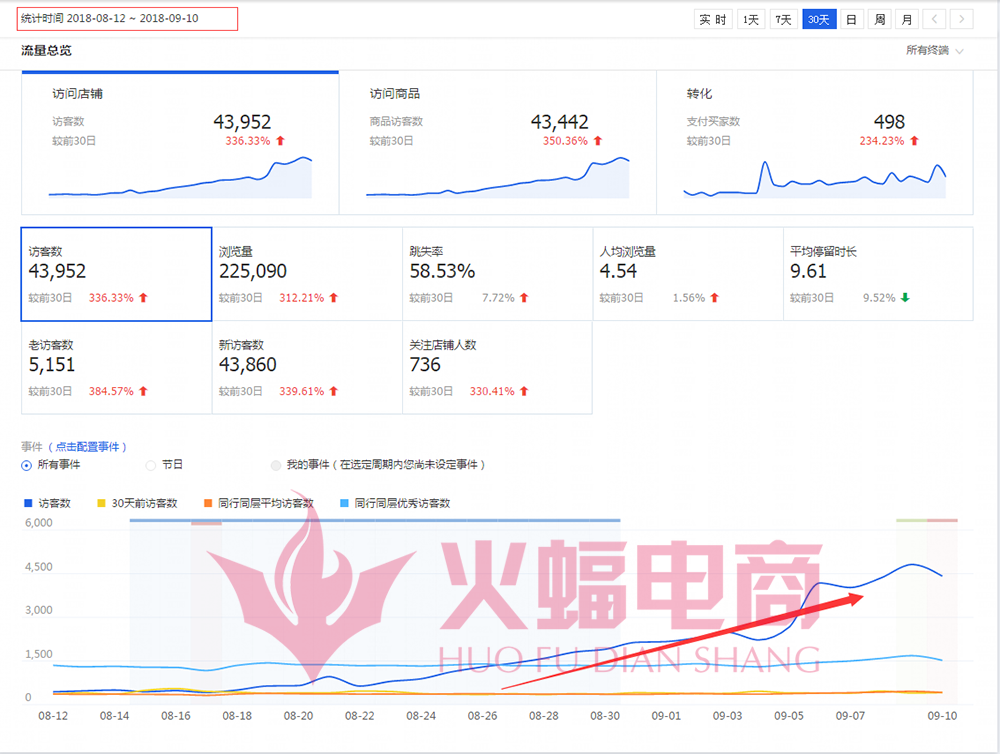Select the 所有事件 radio button

click(26, 465)
